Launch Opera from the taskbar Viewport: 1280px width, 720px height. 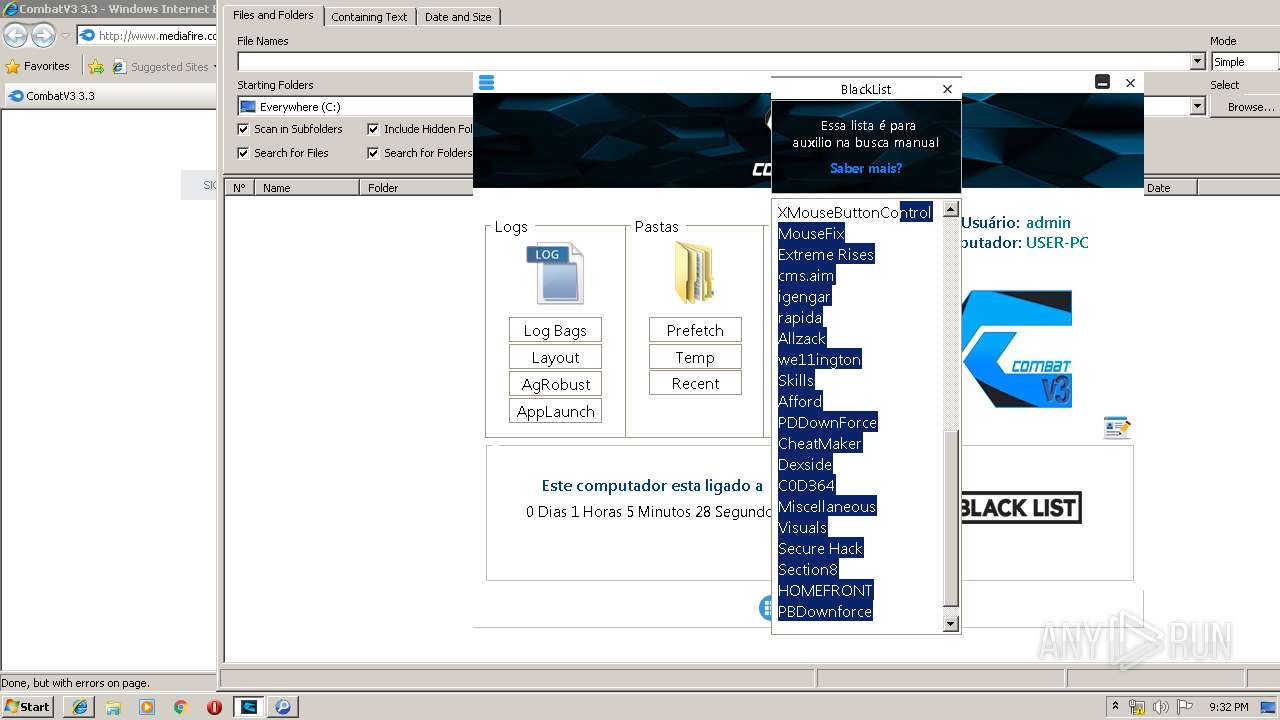pyautogui.click(x=214, y=707)
